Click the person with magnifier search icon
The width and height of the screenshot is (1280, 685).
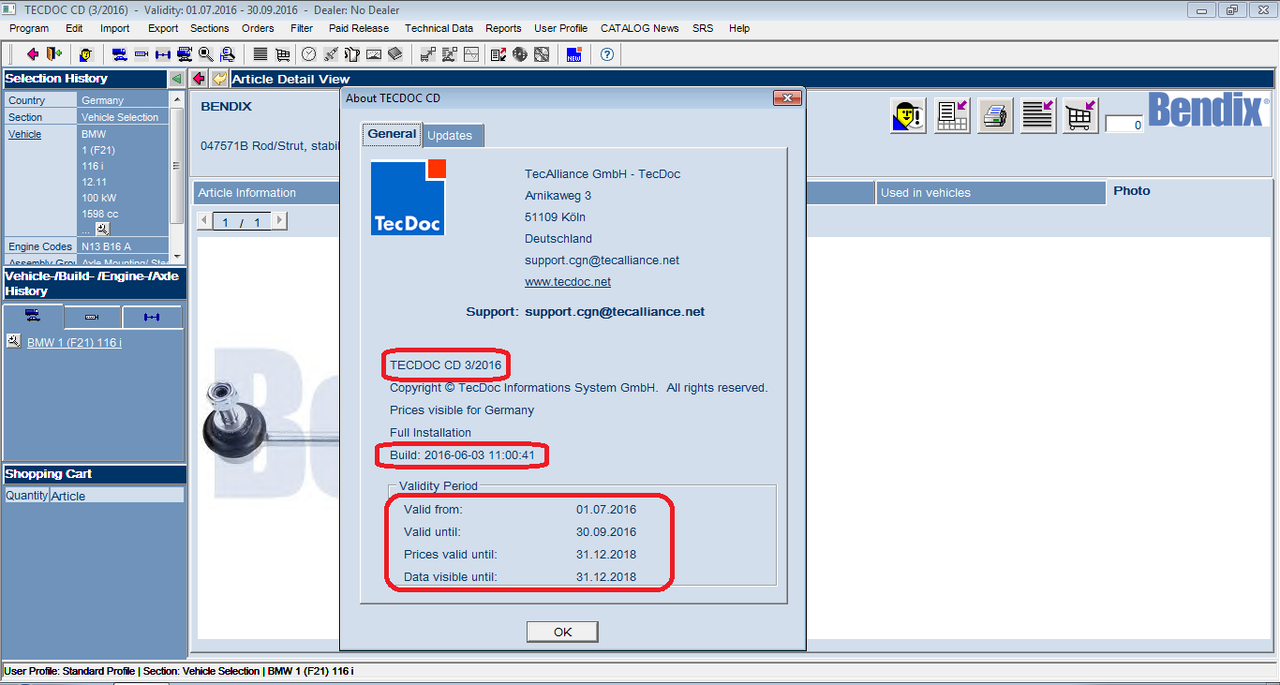[x=227, y=54]
